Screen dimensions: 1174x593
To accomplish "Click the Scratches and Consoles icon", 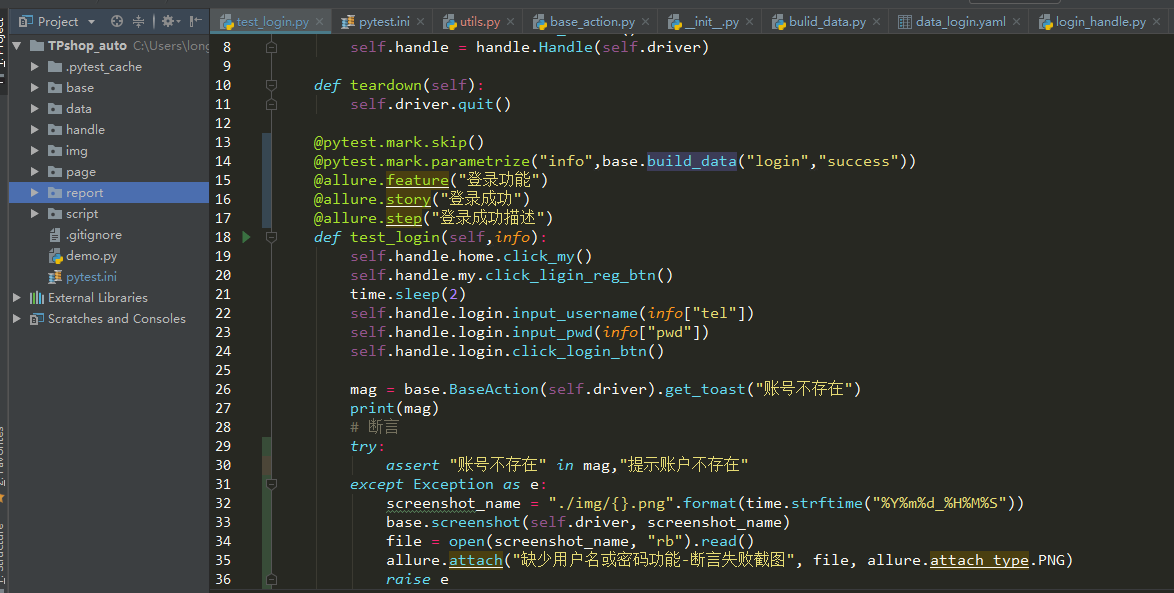I will point(37,318).
